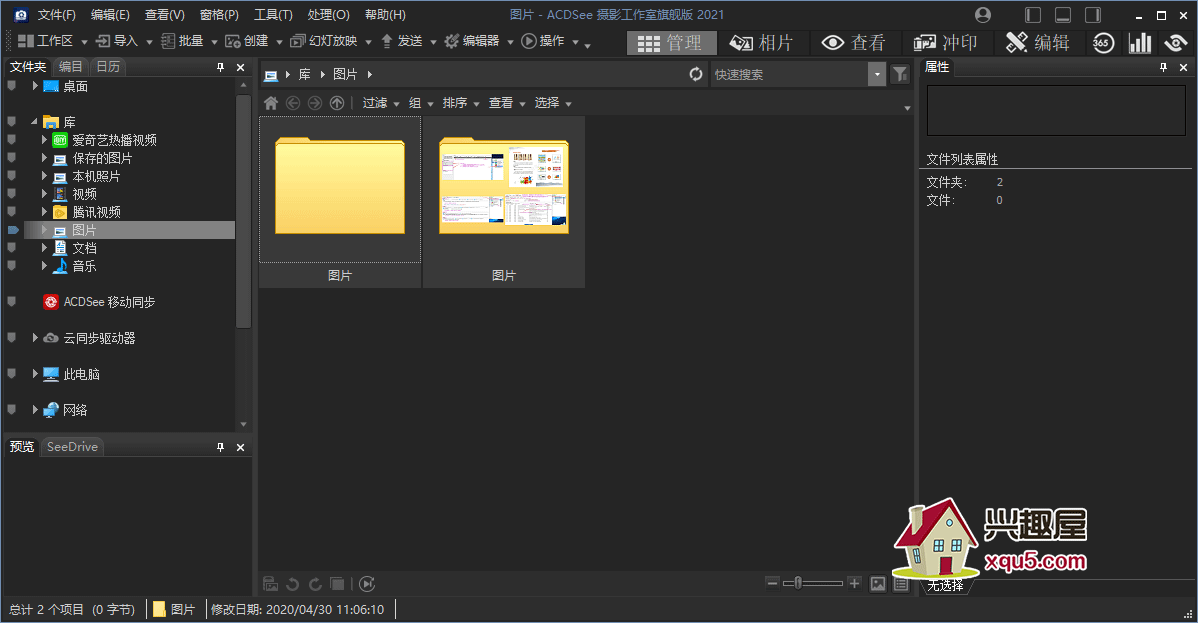Click the user account profile icon

[983, 15]
